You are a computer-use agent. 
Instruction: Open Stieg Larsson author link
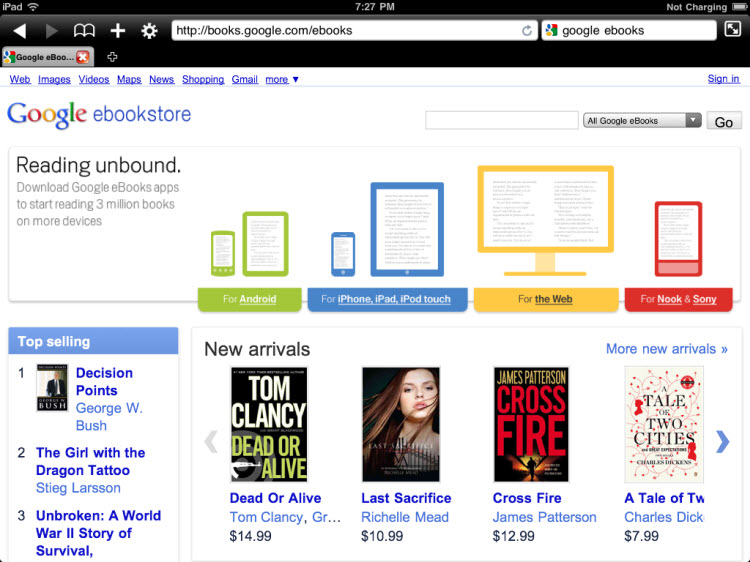pos(78,488)
